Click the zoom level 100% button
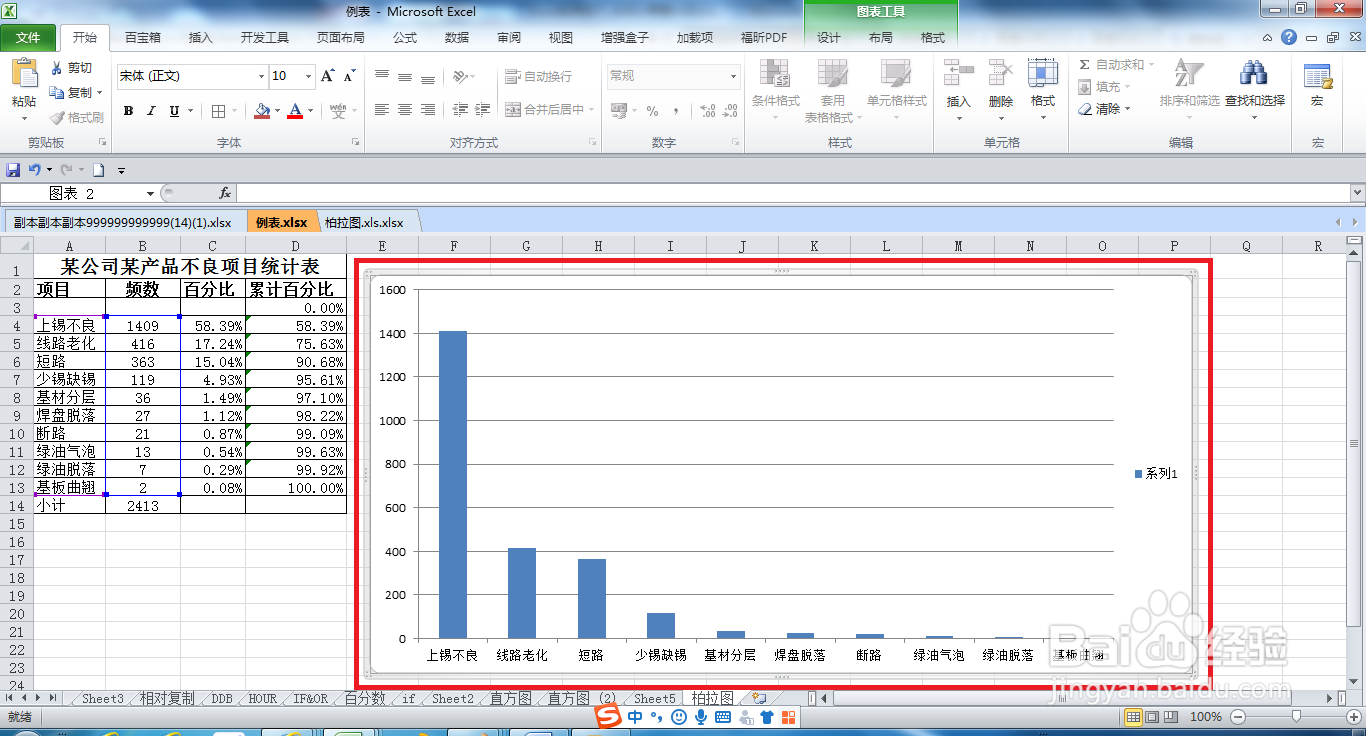Image resolution: width=1366 pixels, height=736 pixels. point(1206,717)
